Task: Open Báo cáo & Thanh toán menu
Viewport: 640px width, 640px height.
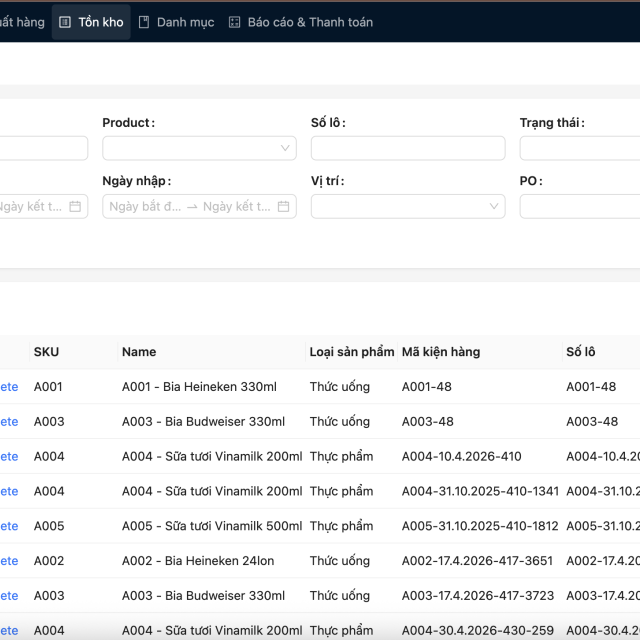Action: (301, 22)
